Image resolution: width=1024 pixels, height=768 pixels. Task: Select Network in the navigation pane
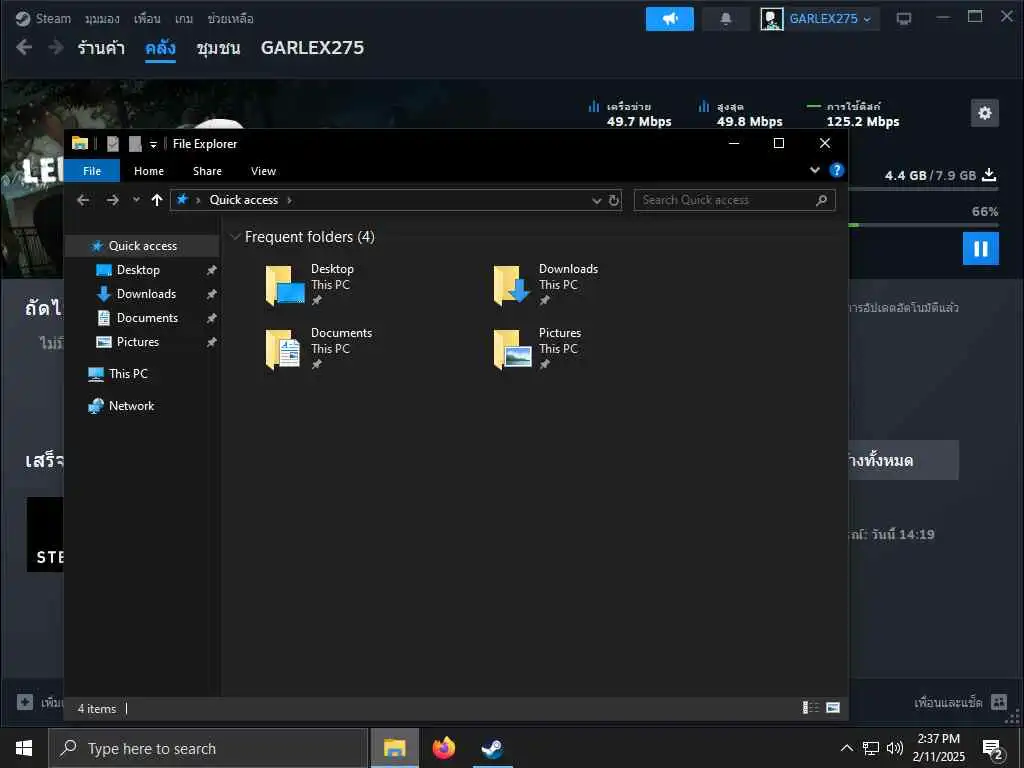131,406
